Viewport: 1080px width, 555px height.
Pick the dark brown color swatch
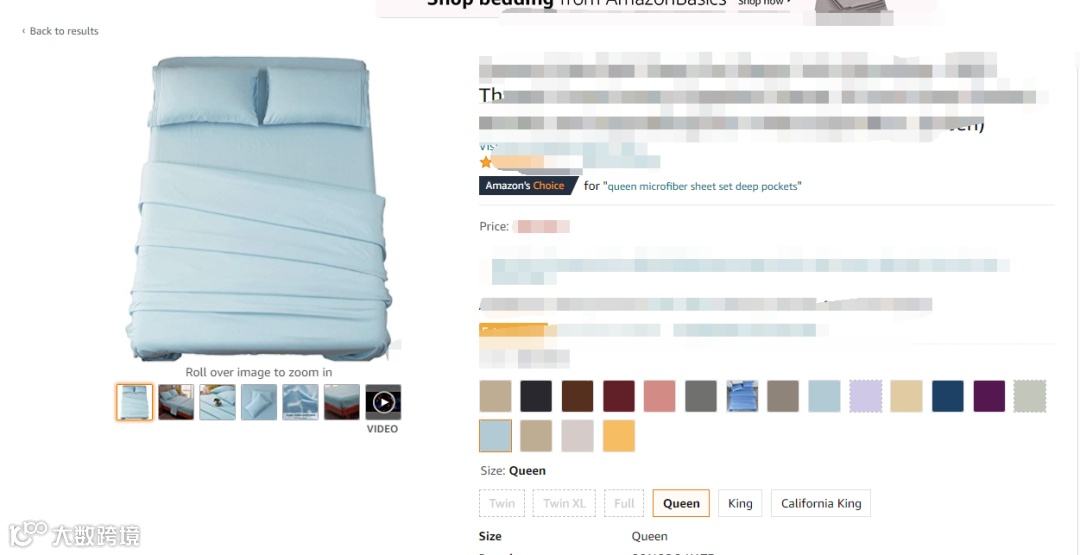coord(577,396)
